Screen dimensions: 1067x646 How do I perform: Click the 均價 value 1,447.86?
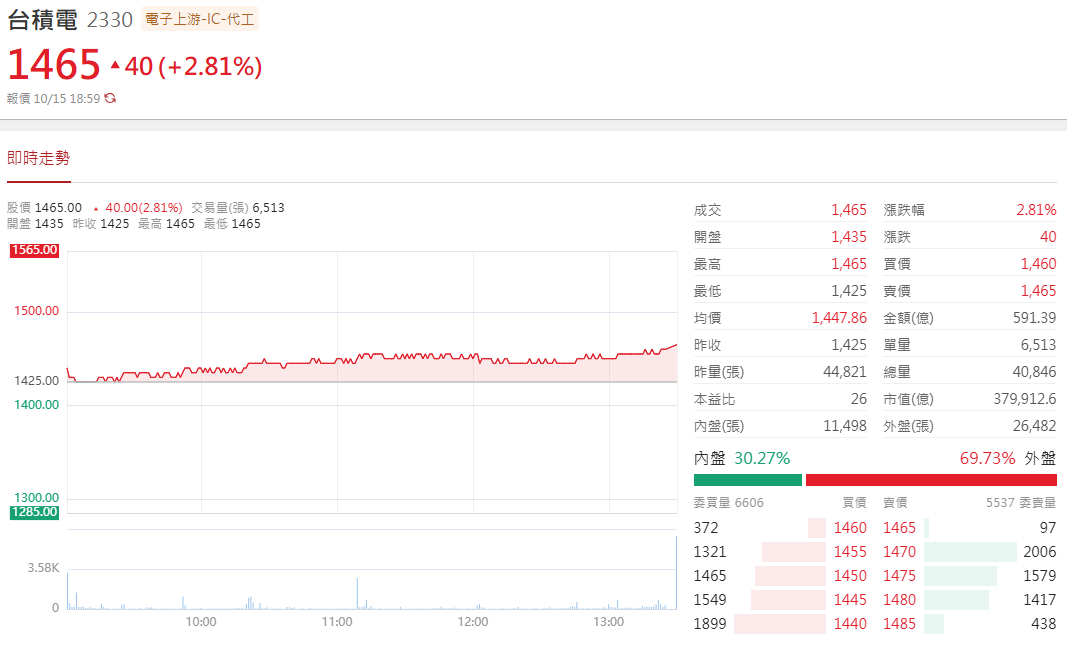pos(839,318)
